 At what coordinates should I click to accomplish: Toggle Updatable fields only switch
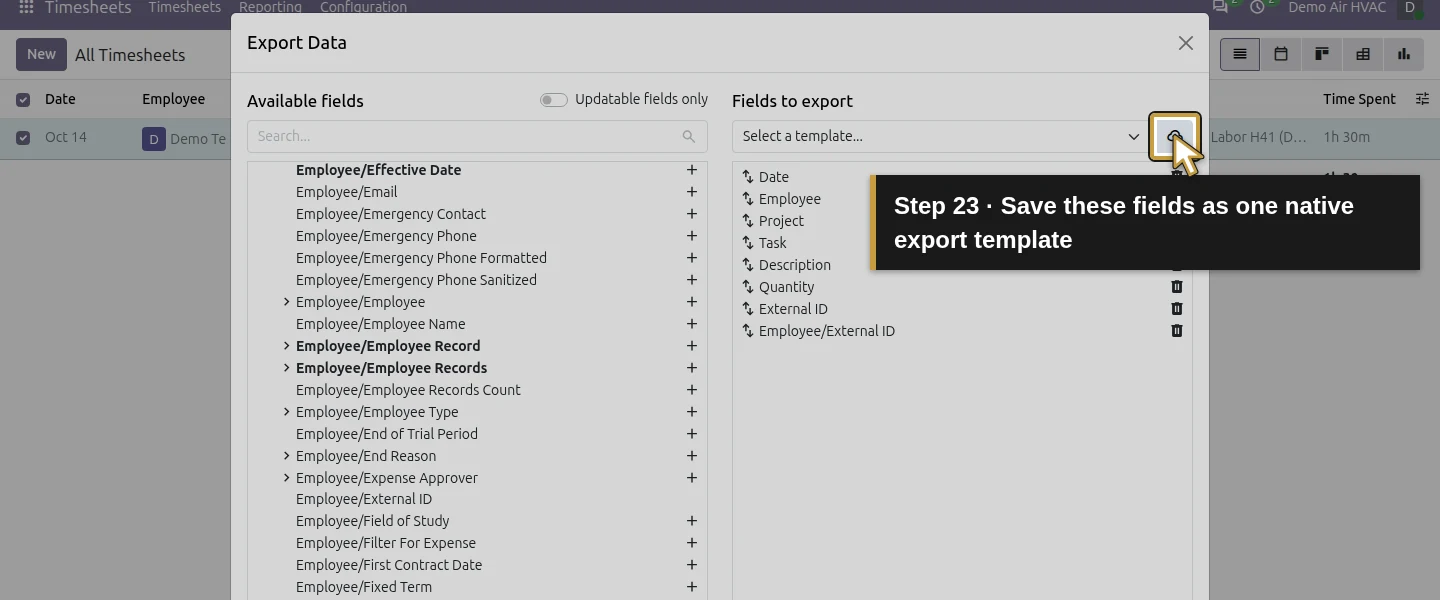pos(554,100)
